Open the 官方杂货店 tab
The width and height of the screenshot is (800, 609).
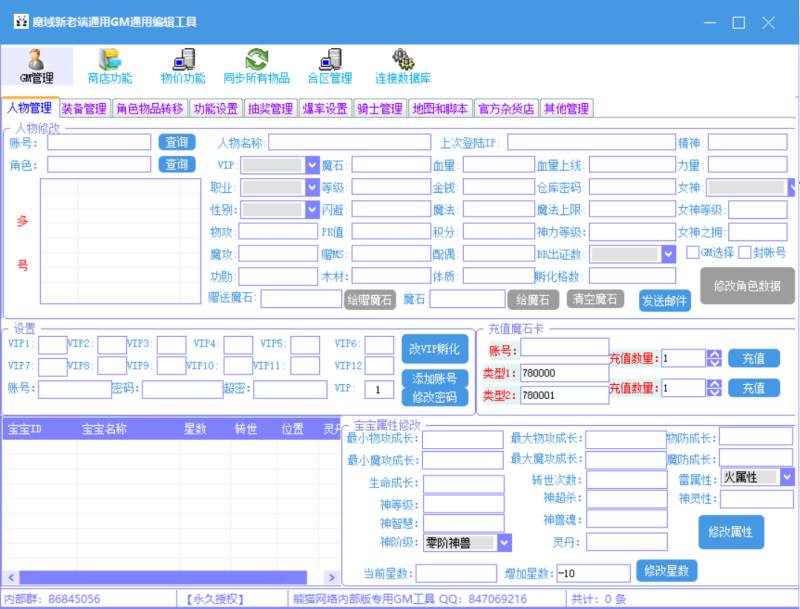506,109
